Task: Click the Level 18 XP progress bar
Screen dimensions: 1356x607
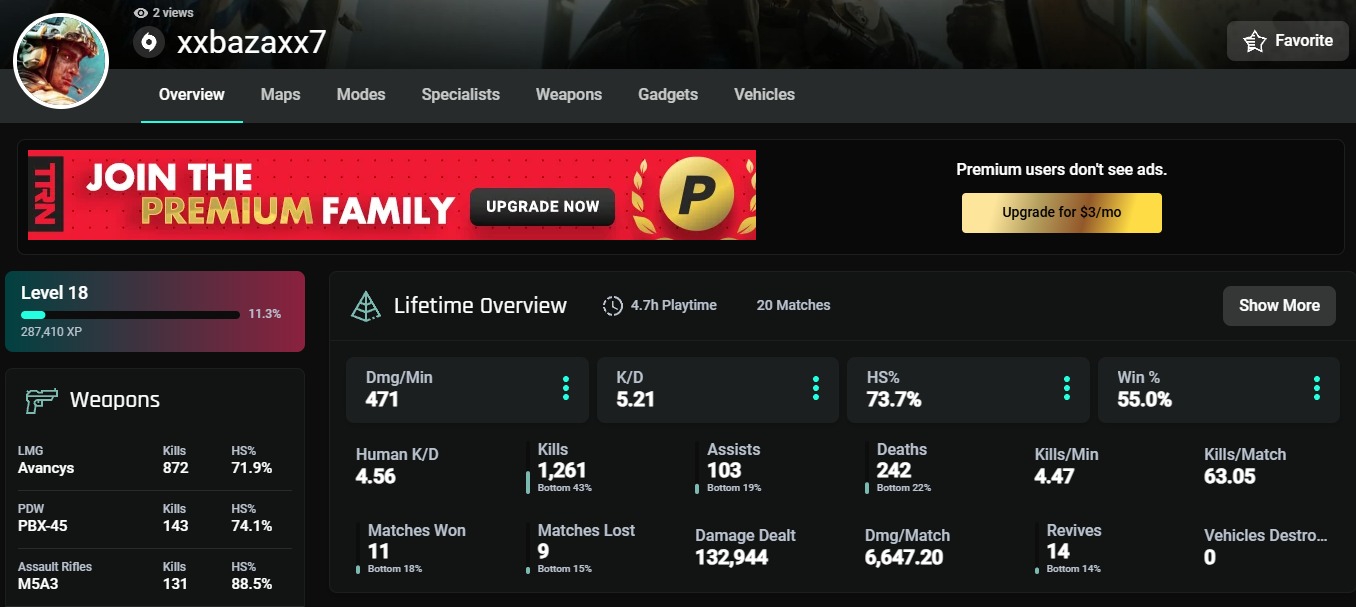Action: (x=130, y=314)
